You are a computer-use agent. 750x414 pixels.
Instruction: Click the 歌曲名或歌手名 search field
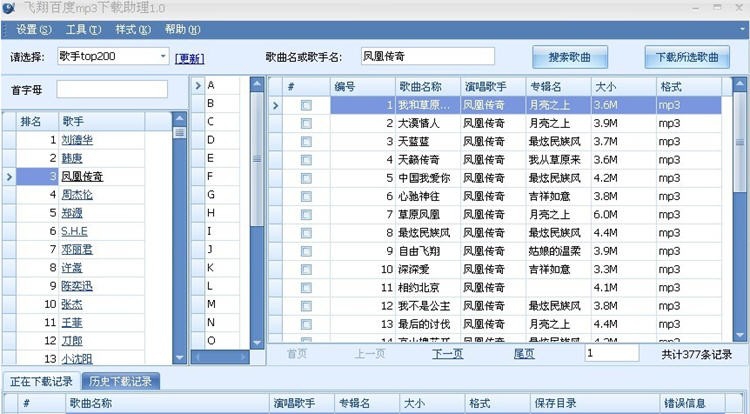(x=428, y=56)
